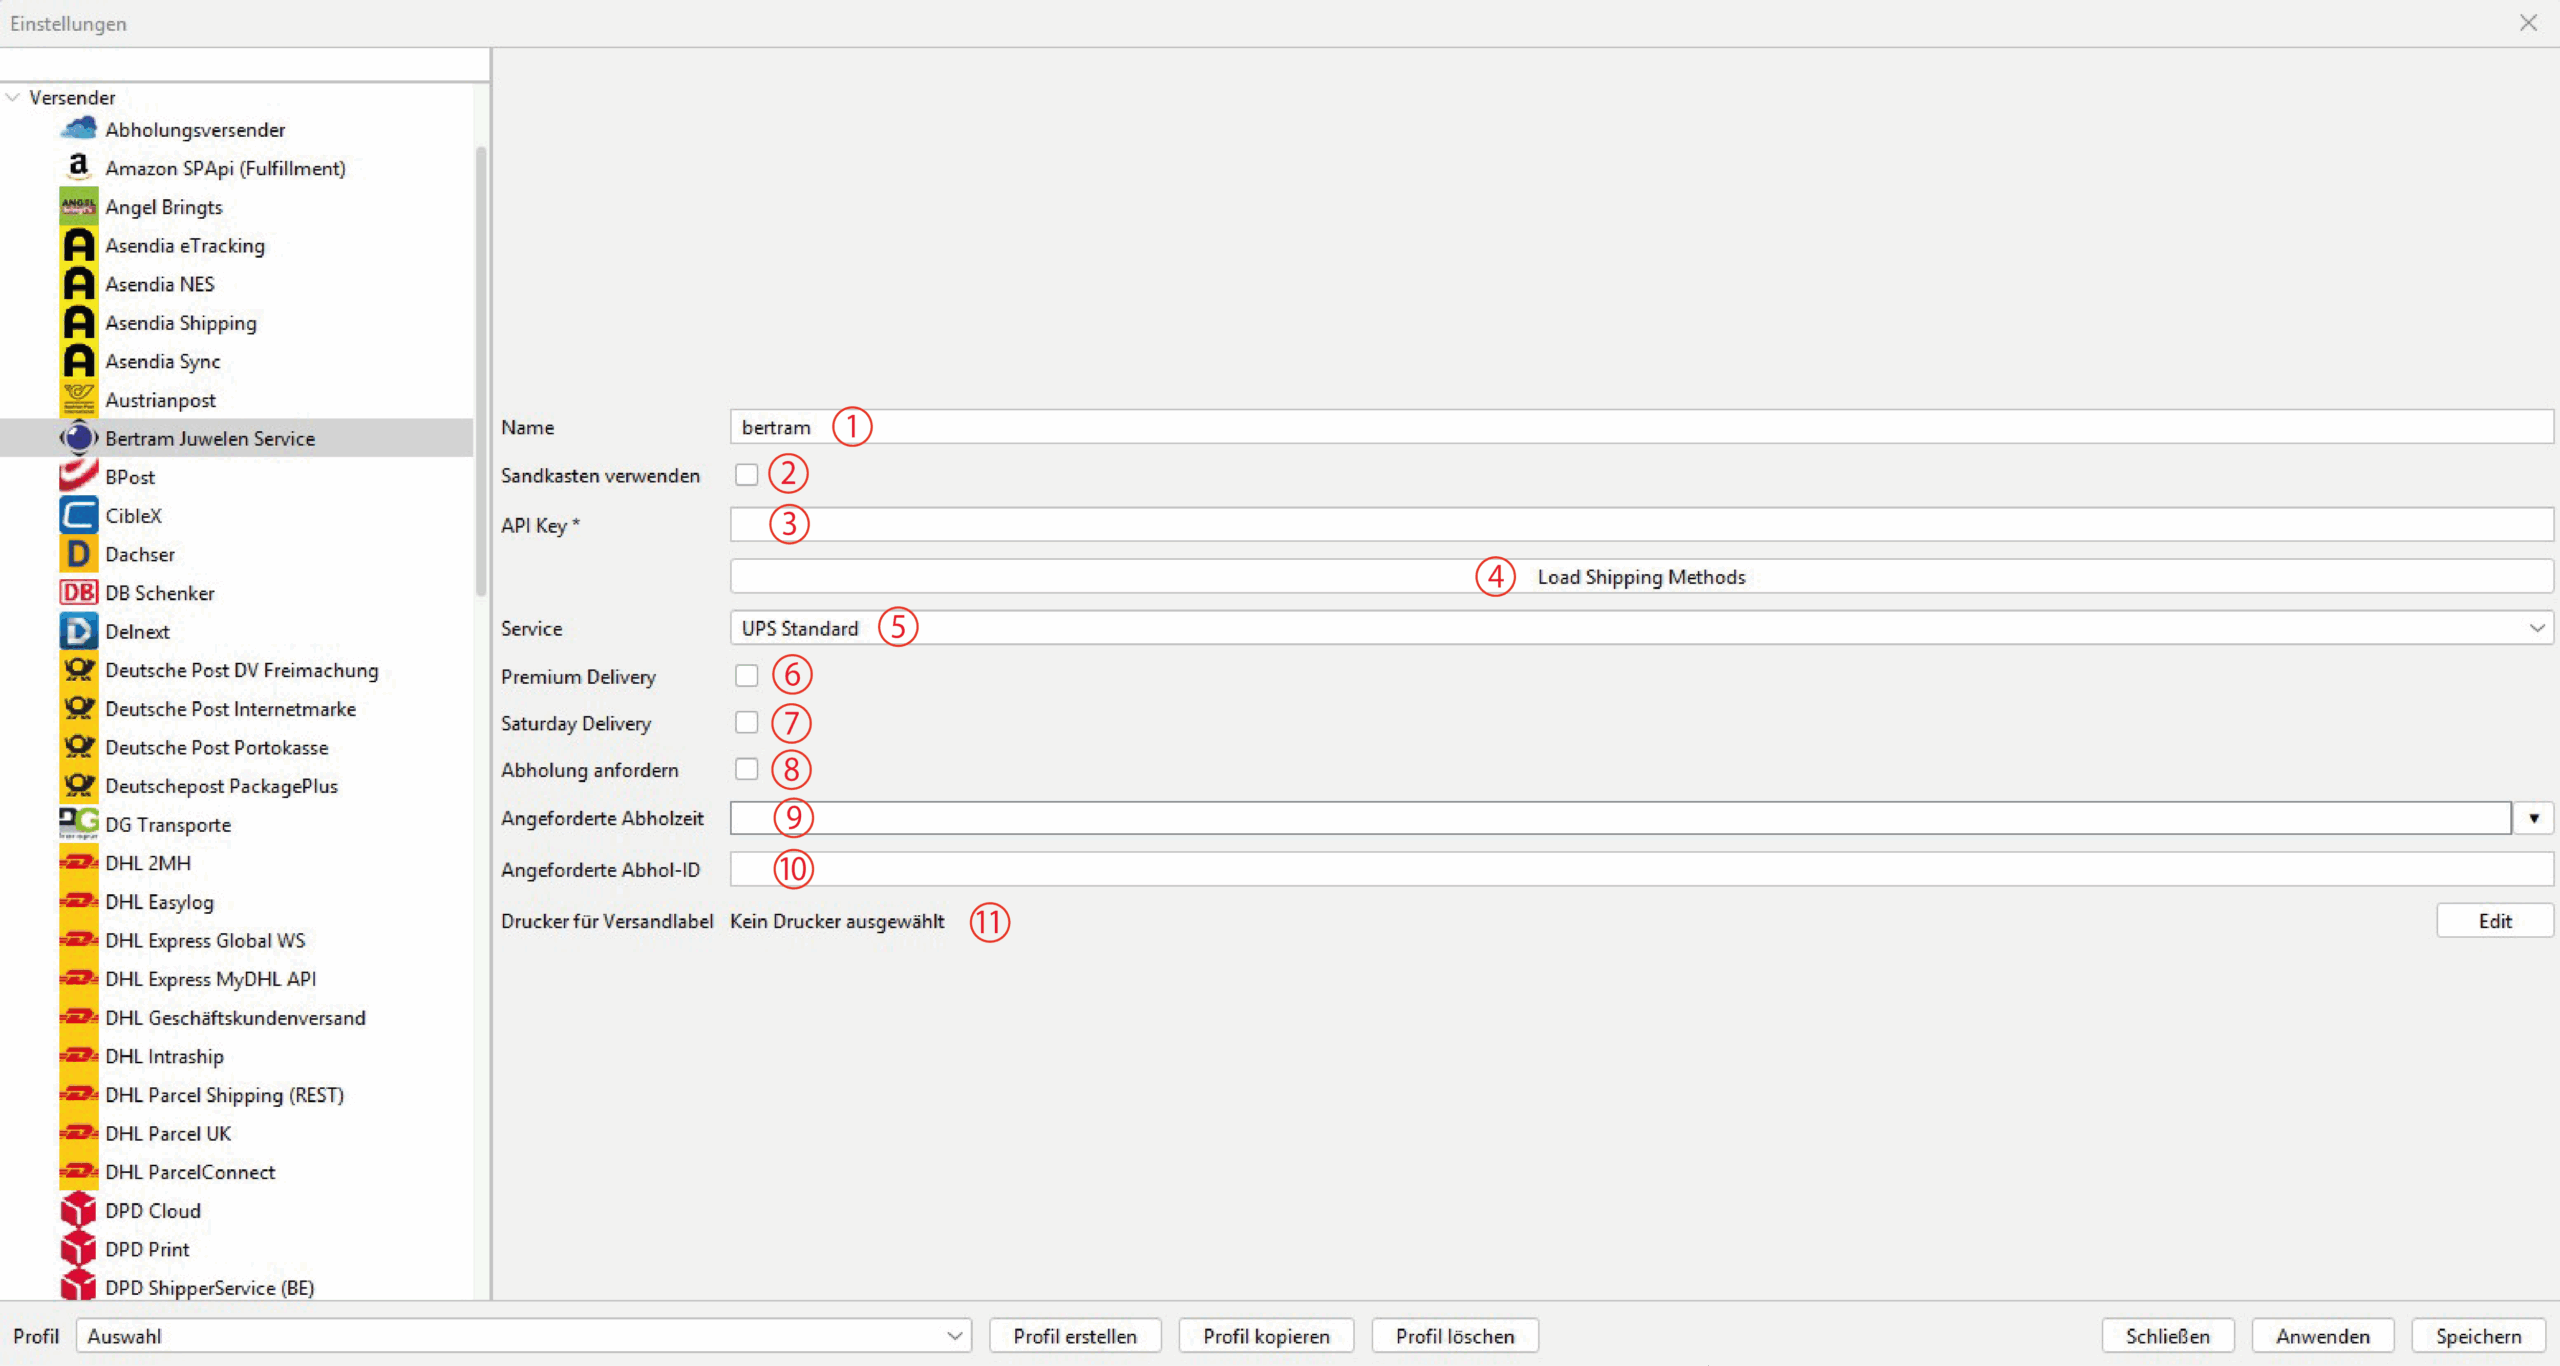Click the Amazon SPApi logo icon
The image size is (2560, 1366).
78,167
